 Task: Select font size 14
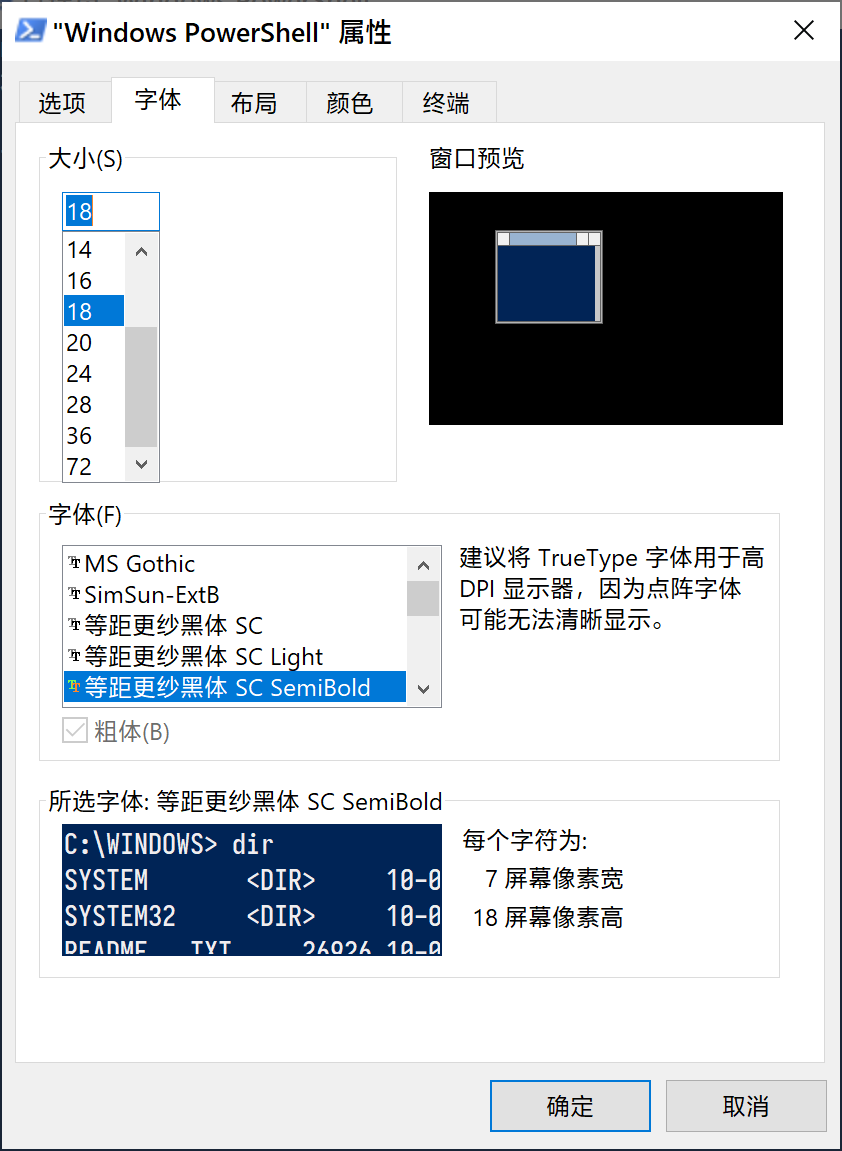(x=94, y=250)
